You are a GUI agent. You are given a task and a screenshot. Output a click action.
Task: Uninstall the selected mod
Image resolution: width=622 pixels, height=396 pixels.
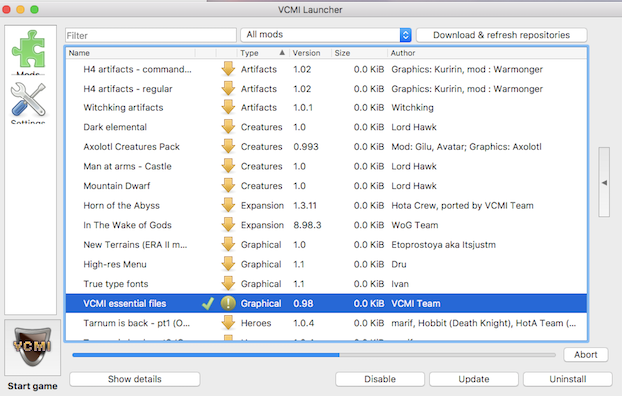pyautogui.click(x=568, y=379)
